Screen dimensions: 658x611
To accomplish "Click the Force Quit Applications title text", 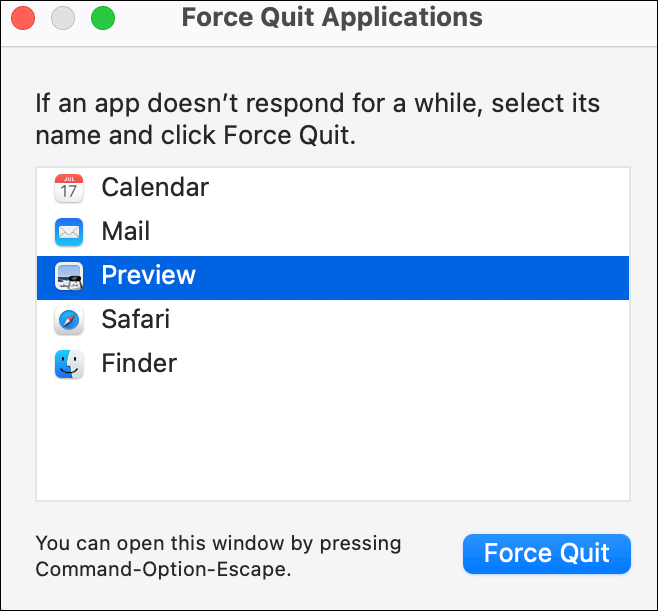I will 332,18.
